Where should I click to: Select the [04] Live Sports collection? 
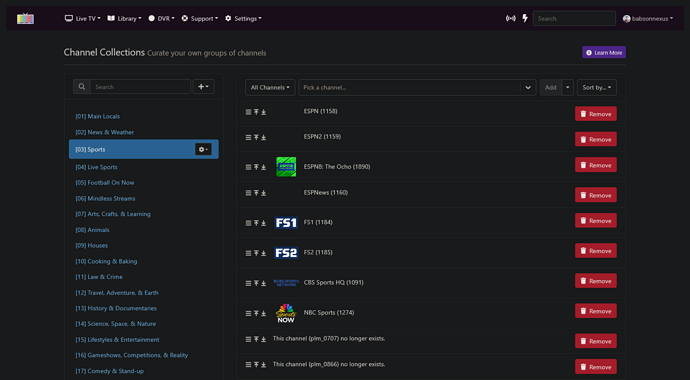pyautogui.click(x=96, y=167)
